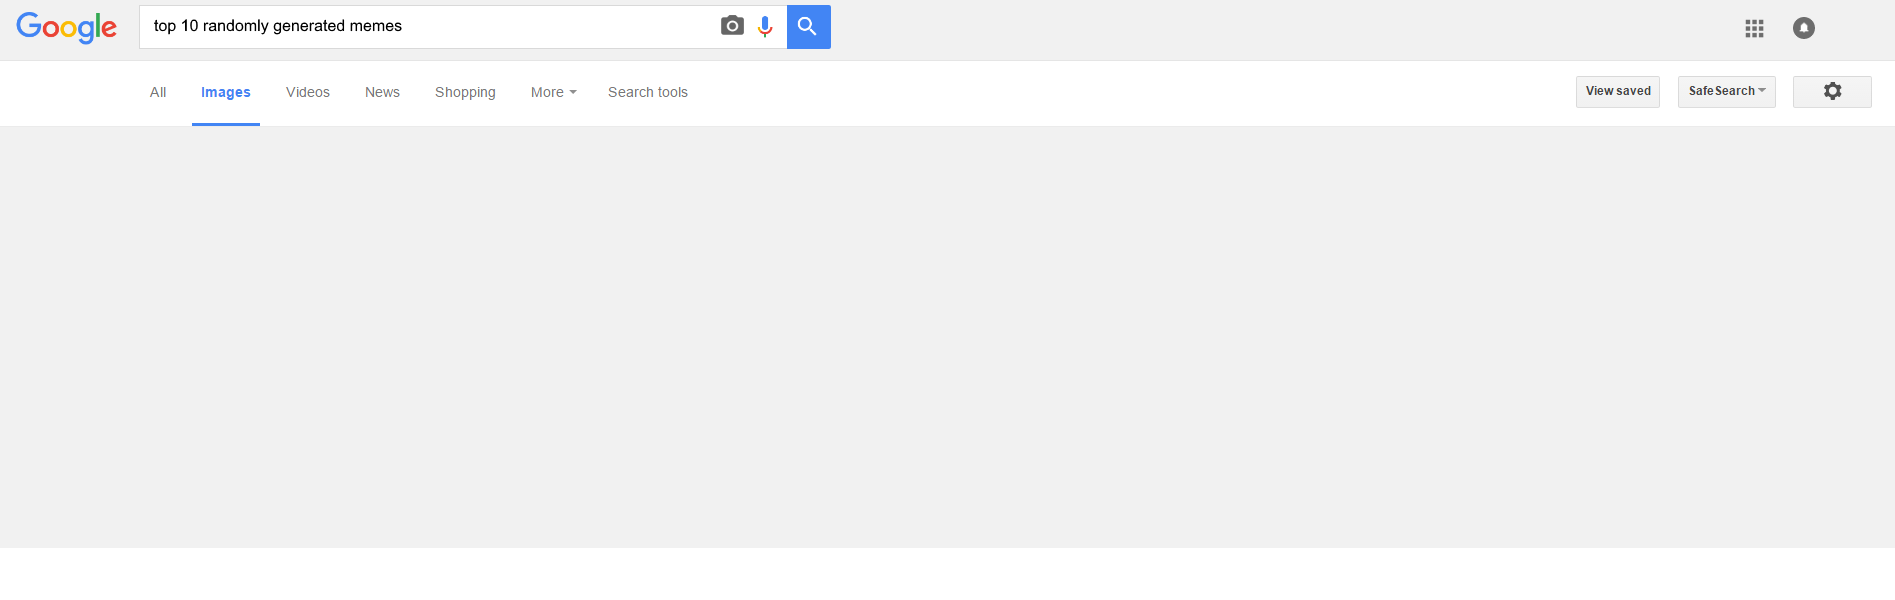Open Search by image camera icon
Viewport: 1895px width, 600px height.
point(732,26)
